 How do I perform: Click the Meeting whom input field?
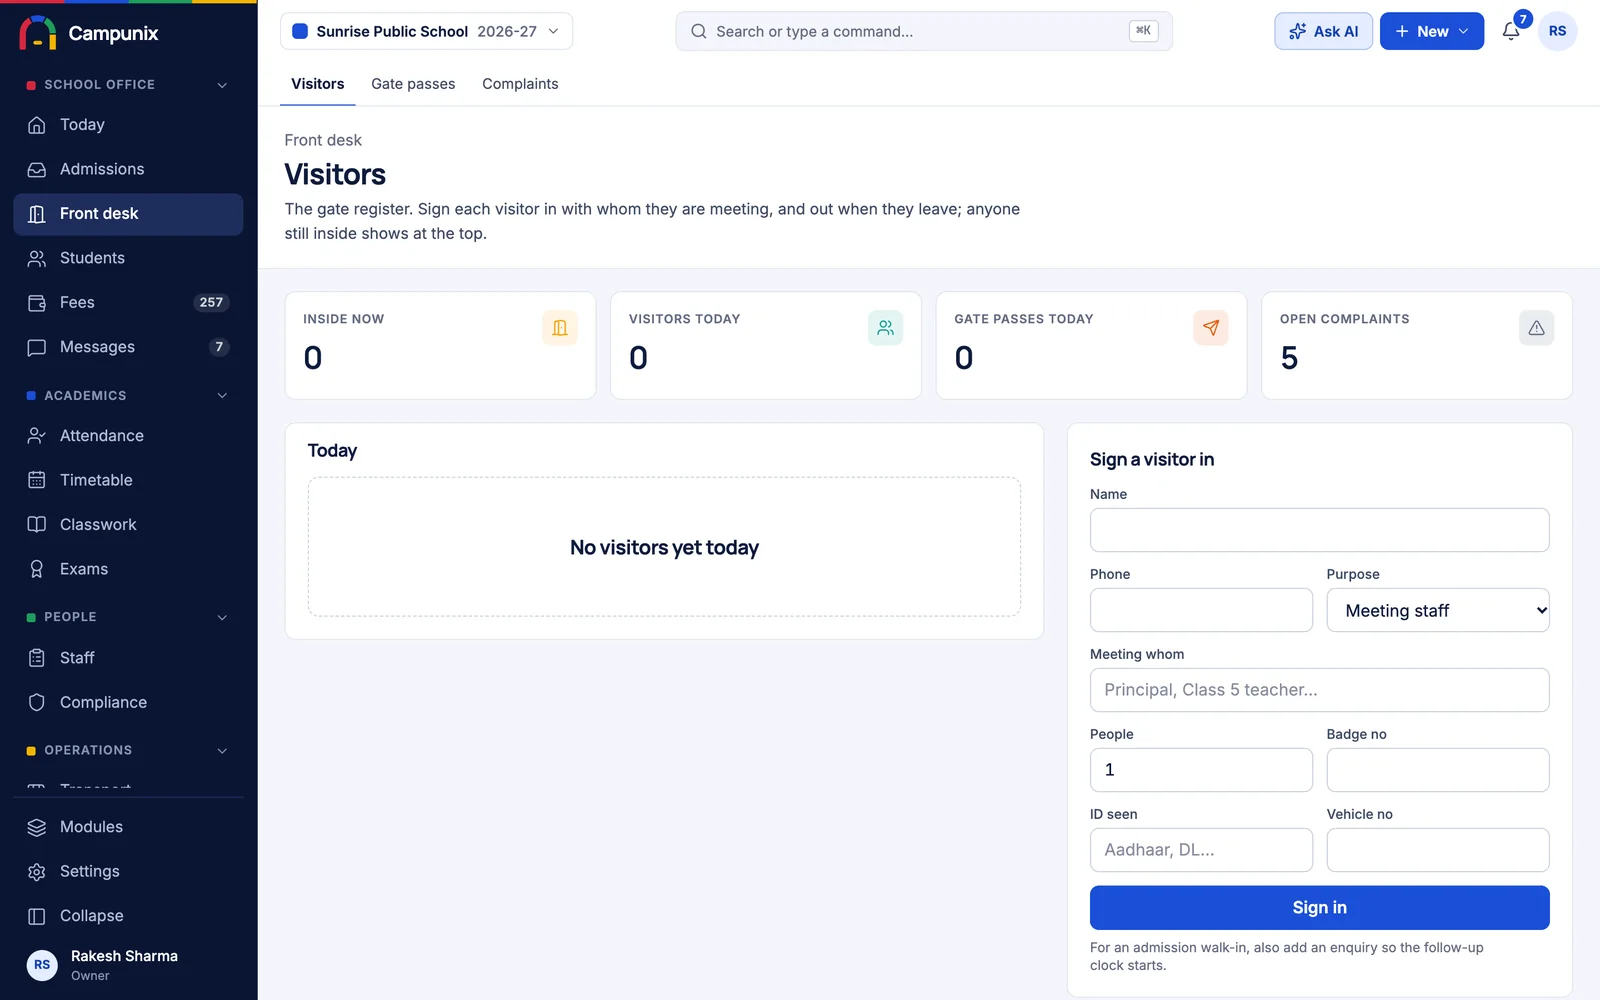(x=1320, y=690)
